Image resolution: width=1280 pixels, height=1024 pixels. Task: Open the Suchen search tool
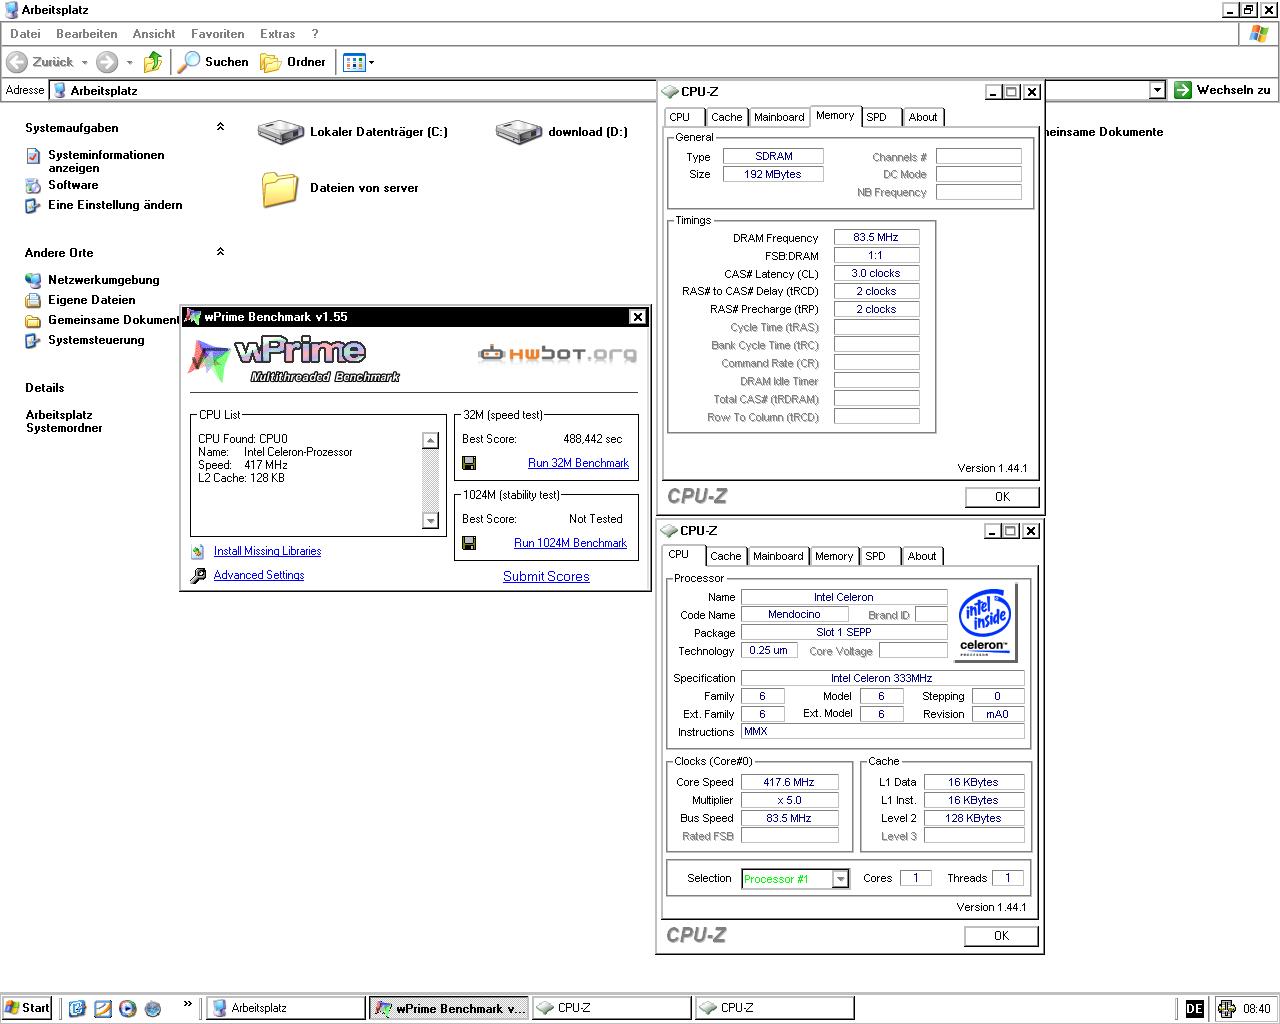coord(213,62)
